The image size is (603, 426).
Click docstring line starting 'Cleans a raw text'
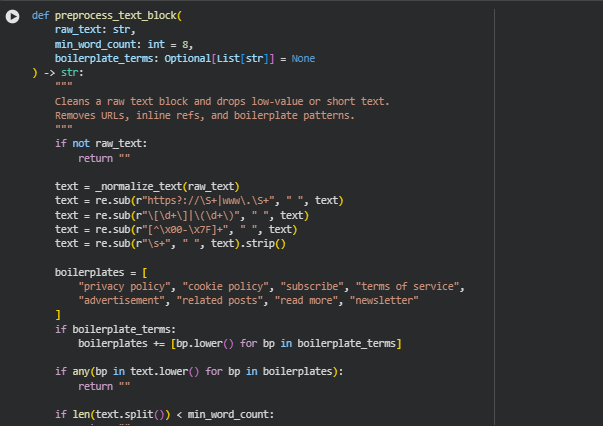point(221,101)
